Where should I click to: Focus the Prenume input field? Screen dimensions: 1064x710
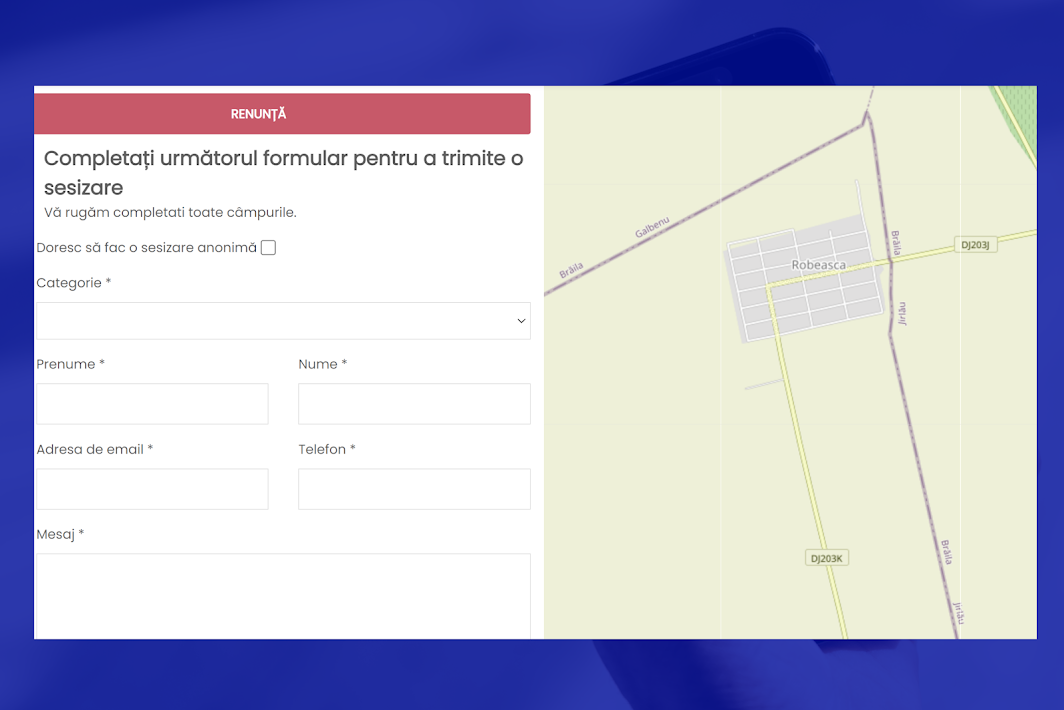(x=152, y=404)
